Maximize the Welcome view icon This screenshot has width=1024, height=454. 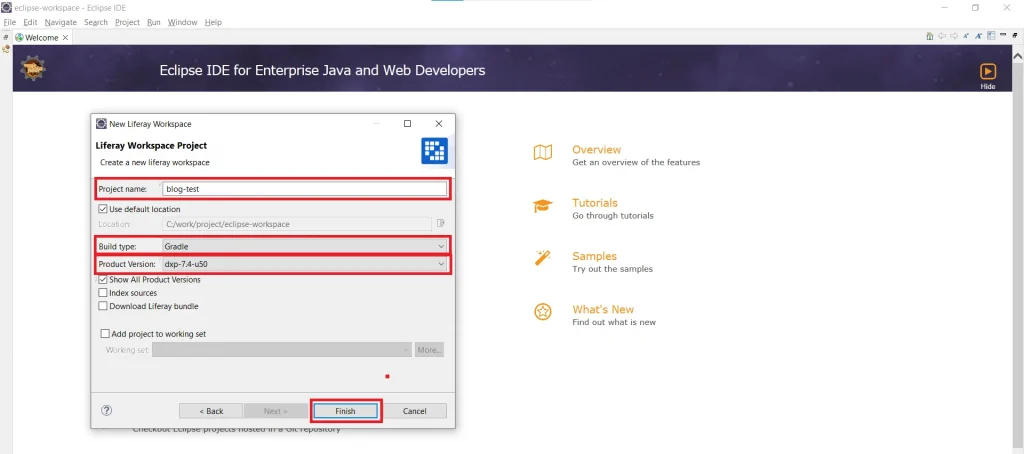click(1015, 37)
